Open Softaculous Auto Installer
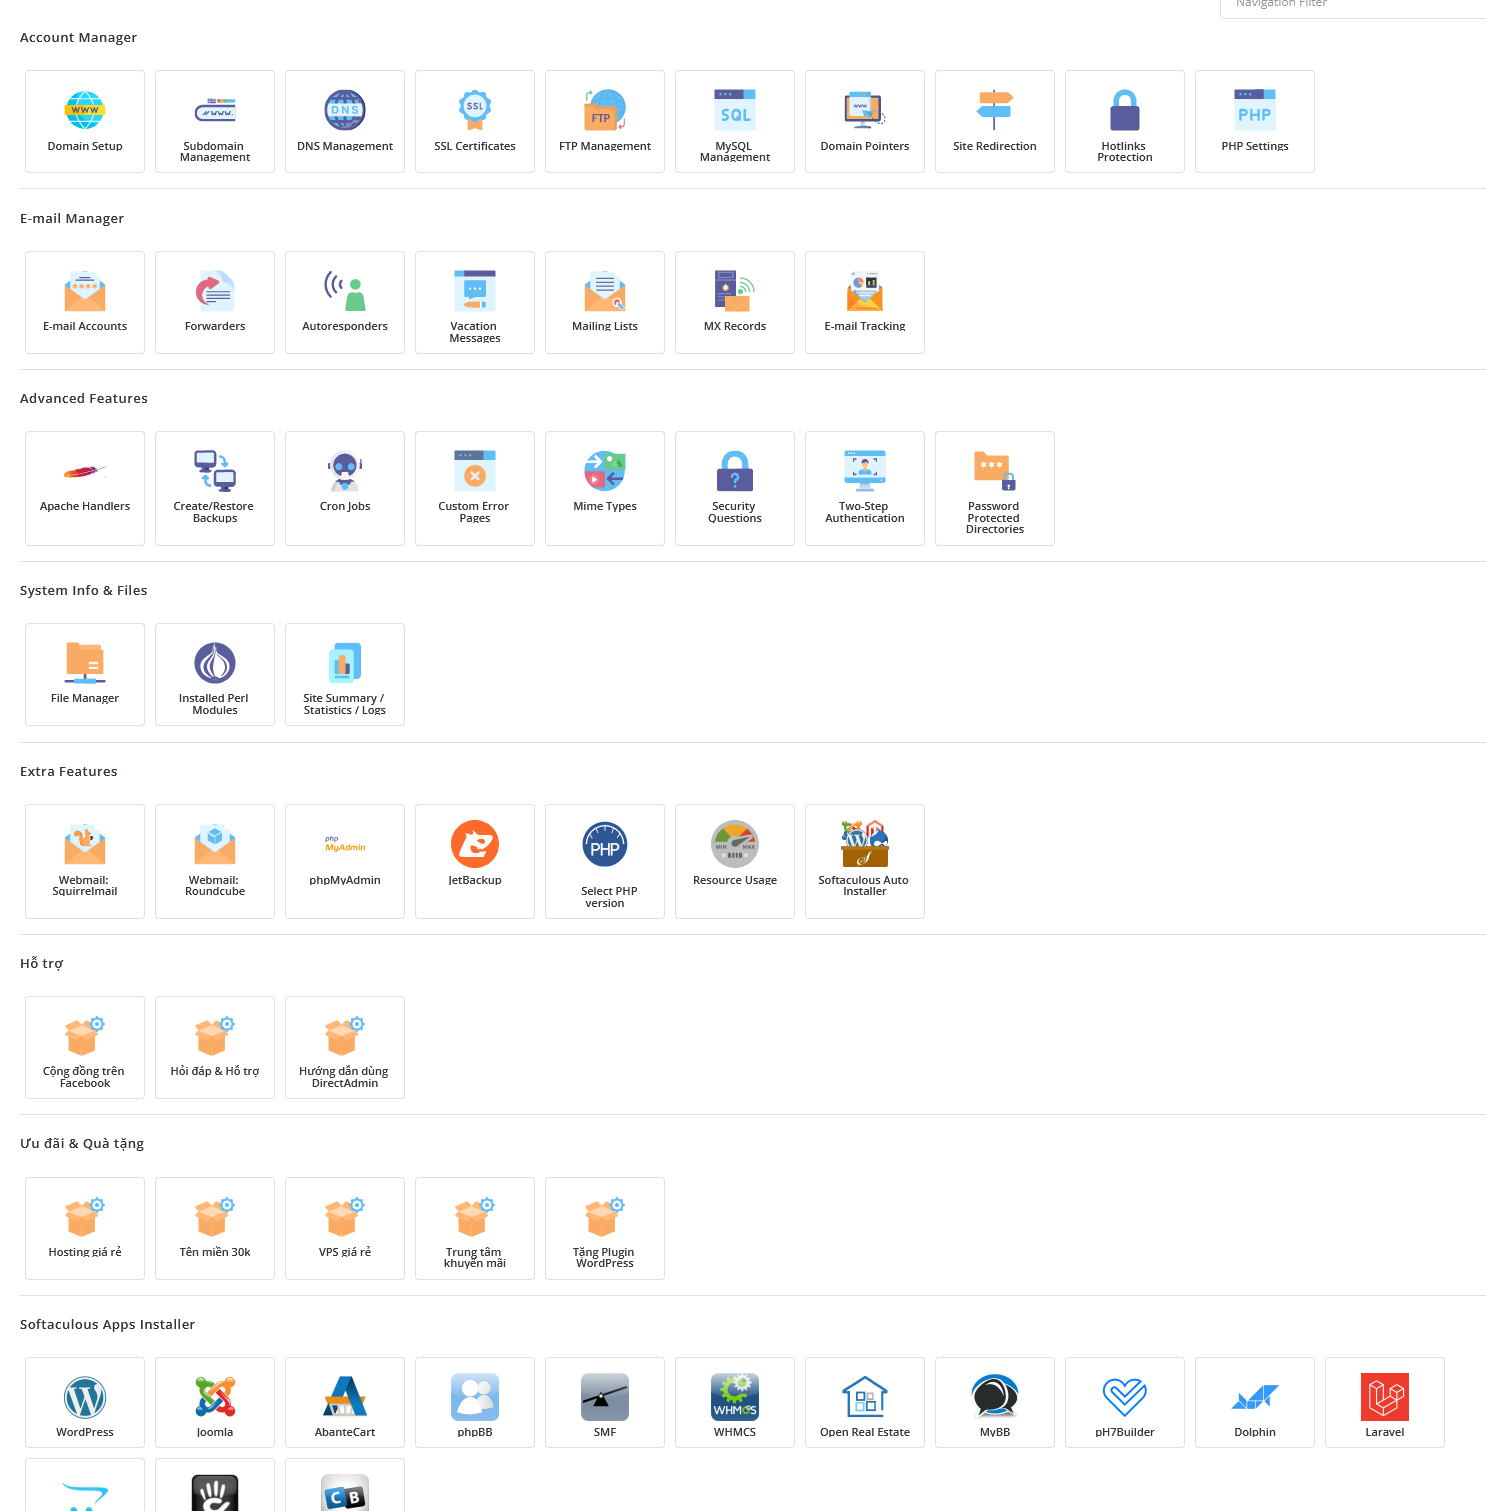This screenshot has height=1511, width=1486. point(865,861)
